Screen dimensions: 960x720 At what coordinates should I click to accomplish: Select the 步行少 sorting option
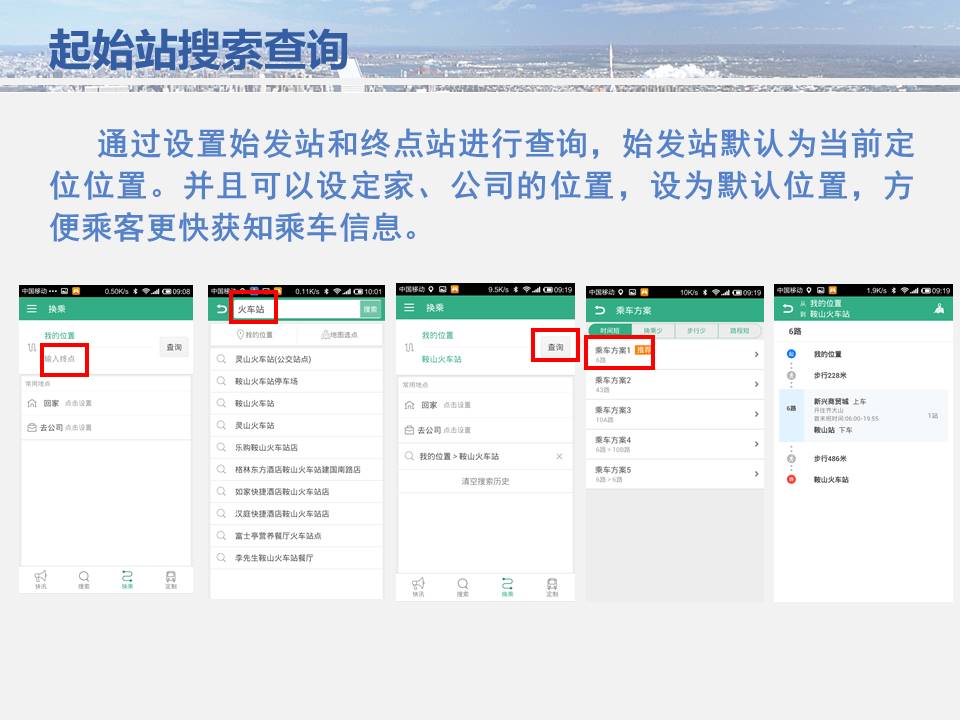[696, 330]
